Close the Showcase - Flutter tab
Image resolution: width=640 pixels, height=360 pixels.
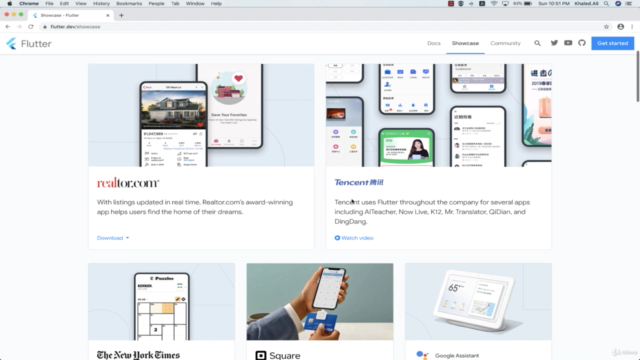coord(108,16)
